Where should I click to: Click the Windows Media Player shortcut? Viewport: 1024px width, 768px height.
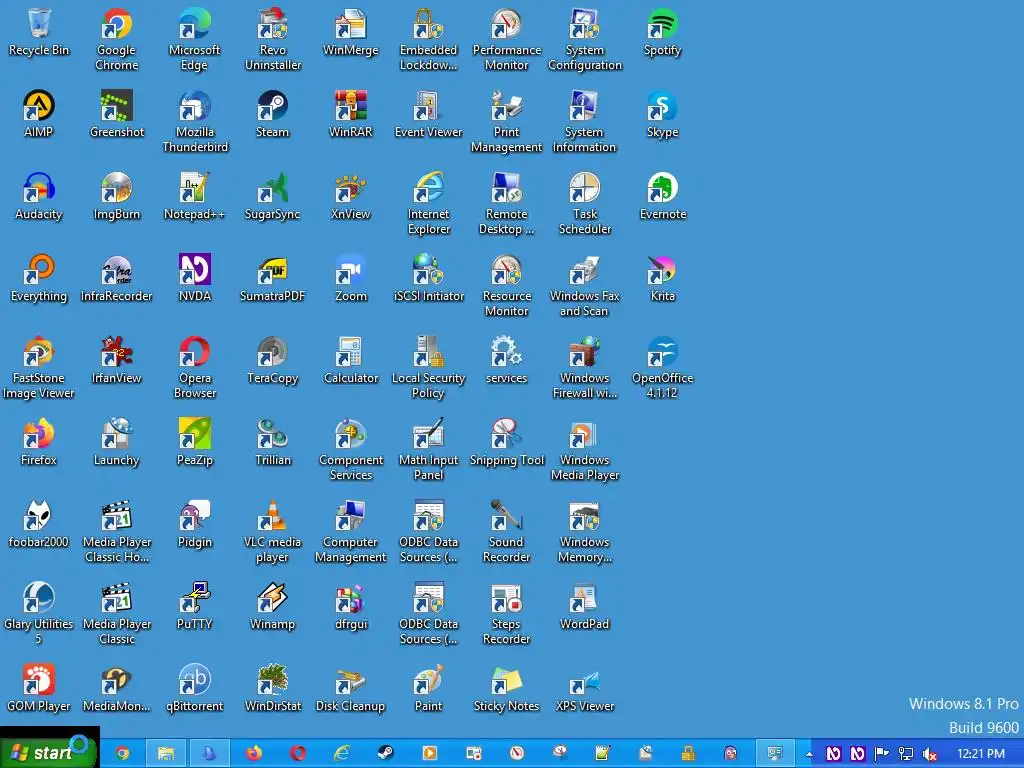point(584,450)
